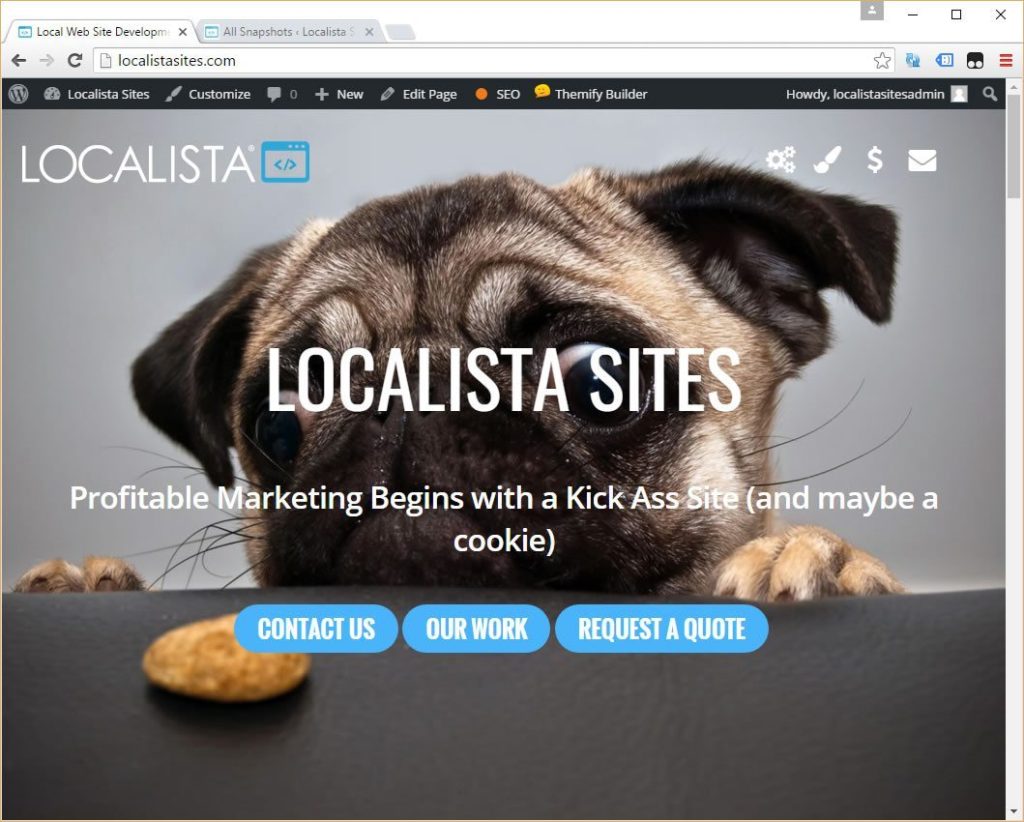The image size is (1024, 822).
Task: Click the OUR WORK button
Action: (476, 629)
